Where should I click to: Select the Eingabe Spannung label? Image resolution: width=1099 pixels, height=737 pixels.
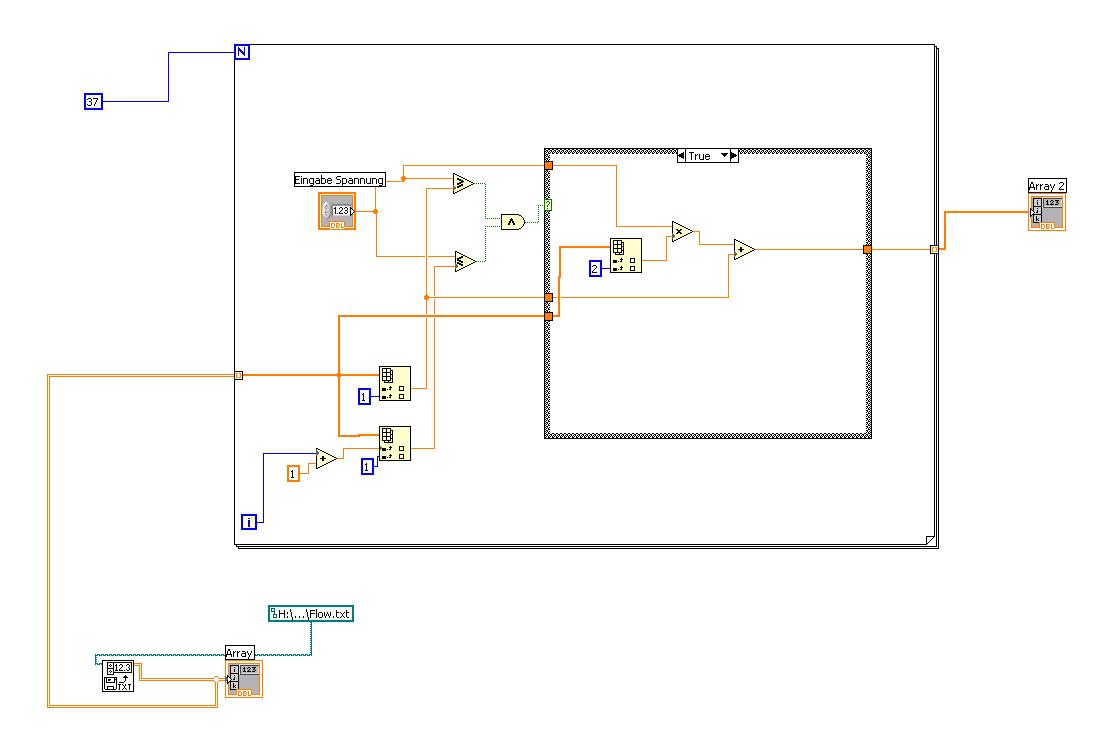[x=339, y=180]
